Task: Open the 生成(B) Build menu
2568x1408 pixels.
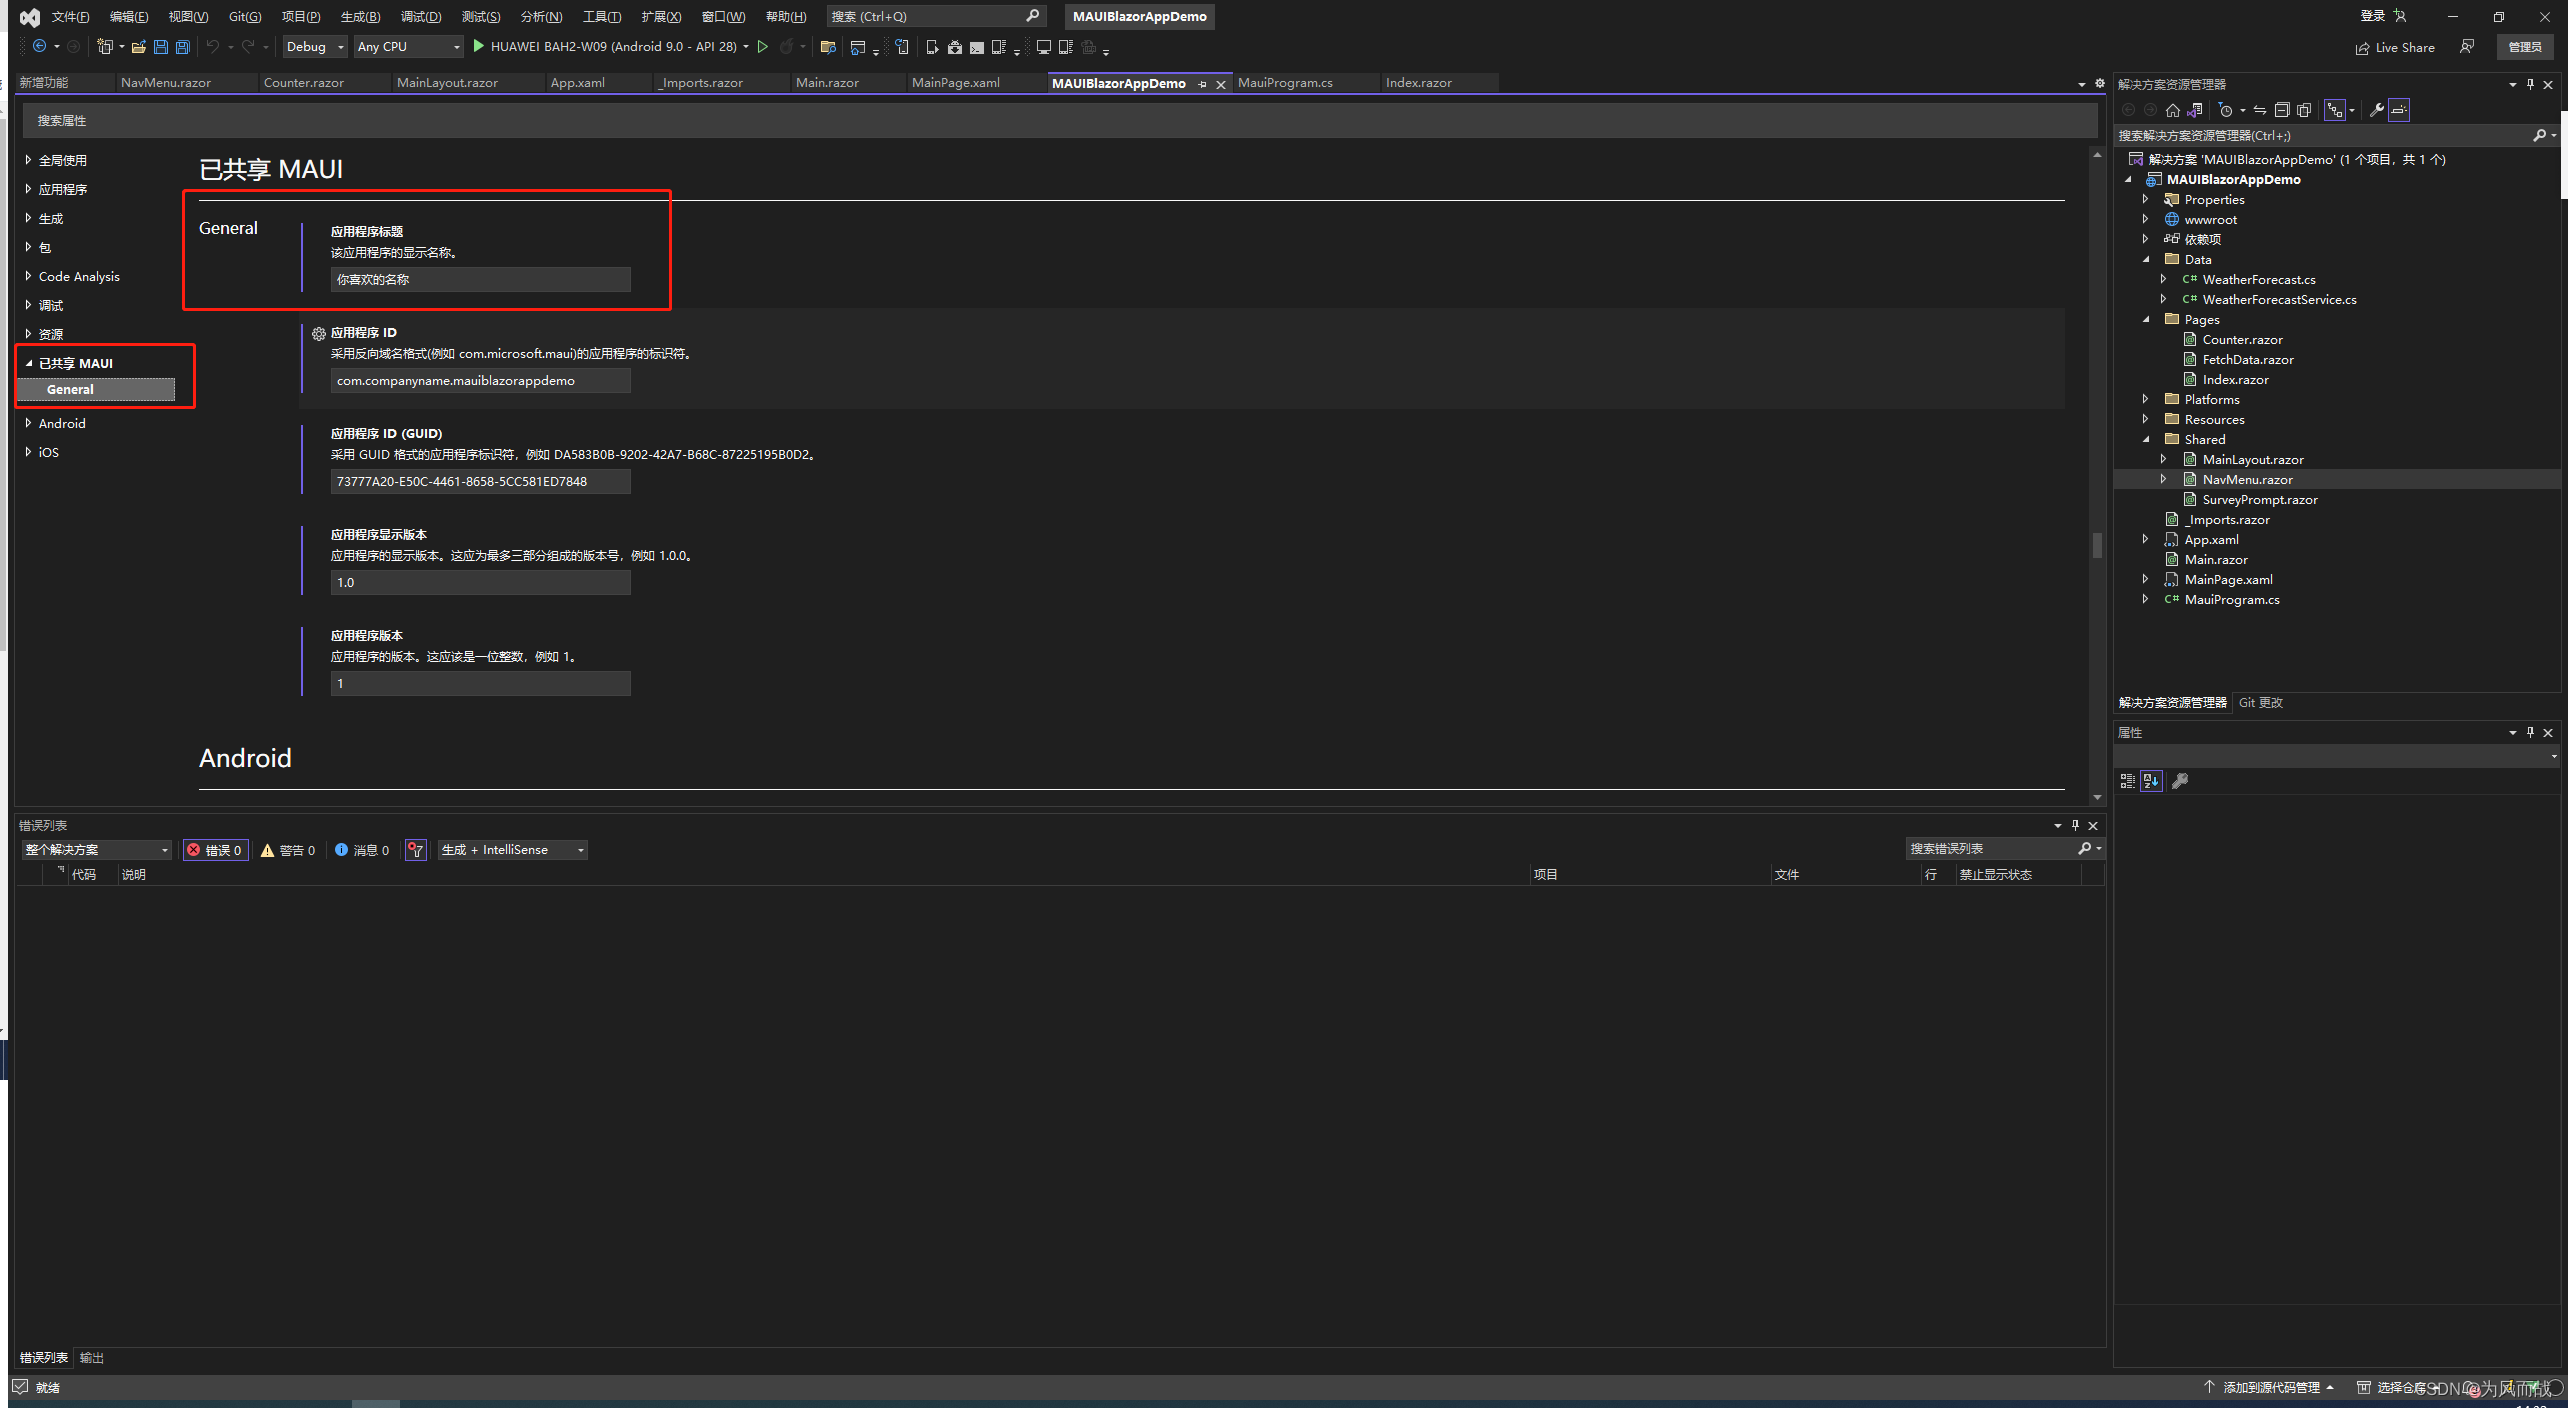Action: pyautogui.click(x=360, y=16)
